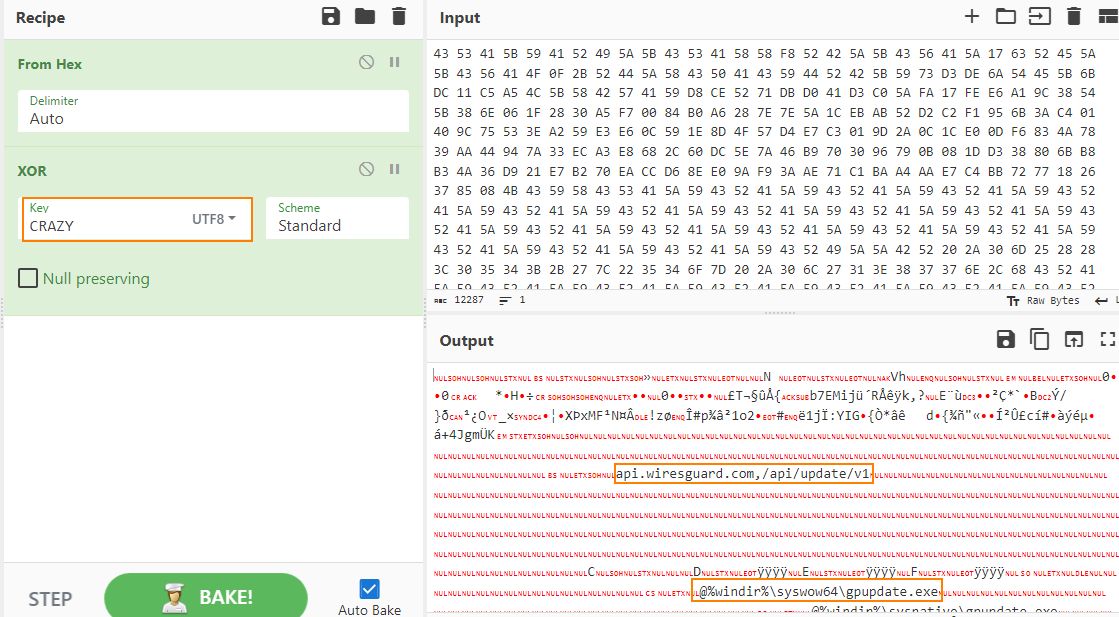The height and width of the screenshot is (617, 1119).
Task: Set a breakpoint on the XOR operation
Action: (x=394, y=169)
